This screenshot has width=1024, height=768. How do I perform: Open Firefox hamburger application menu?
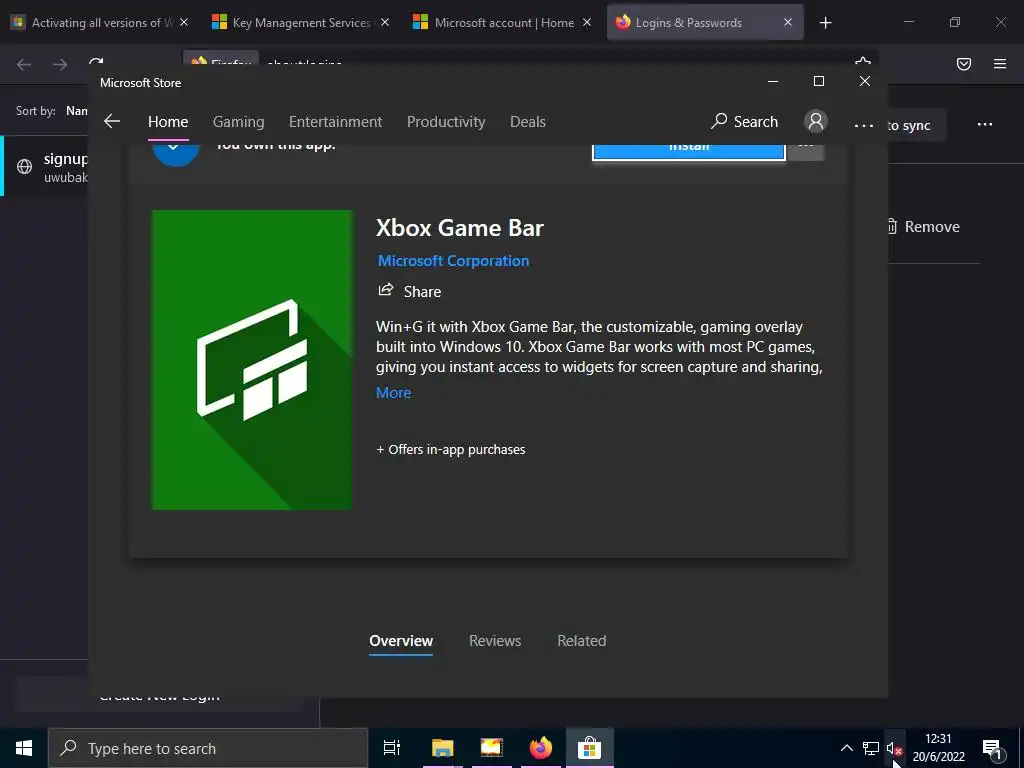999,64
